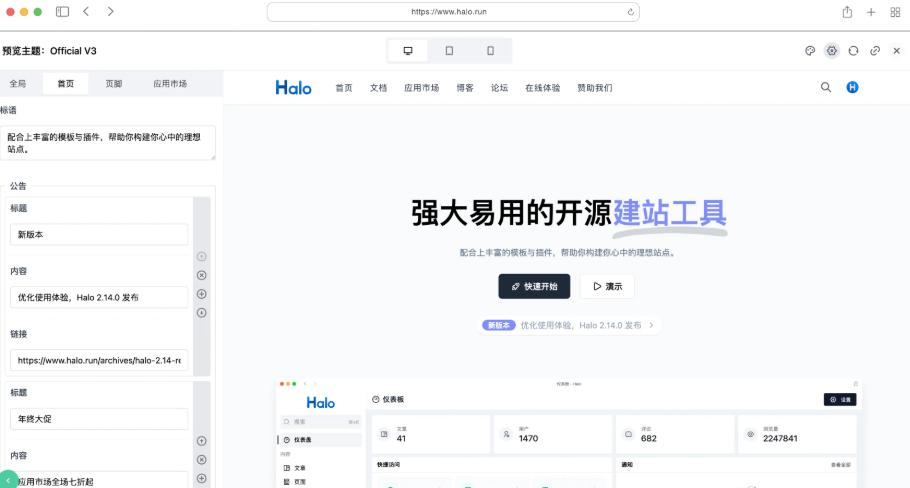Open 论坛 in the site navigation
Image resolution: width=910 pixels, height=488 pixels.
coord(499,88)
